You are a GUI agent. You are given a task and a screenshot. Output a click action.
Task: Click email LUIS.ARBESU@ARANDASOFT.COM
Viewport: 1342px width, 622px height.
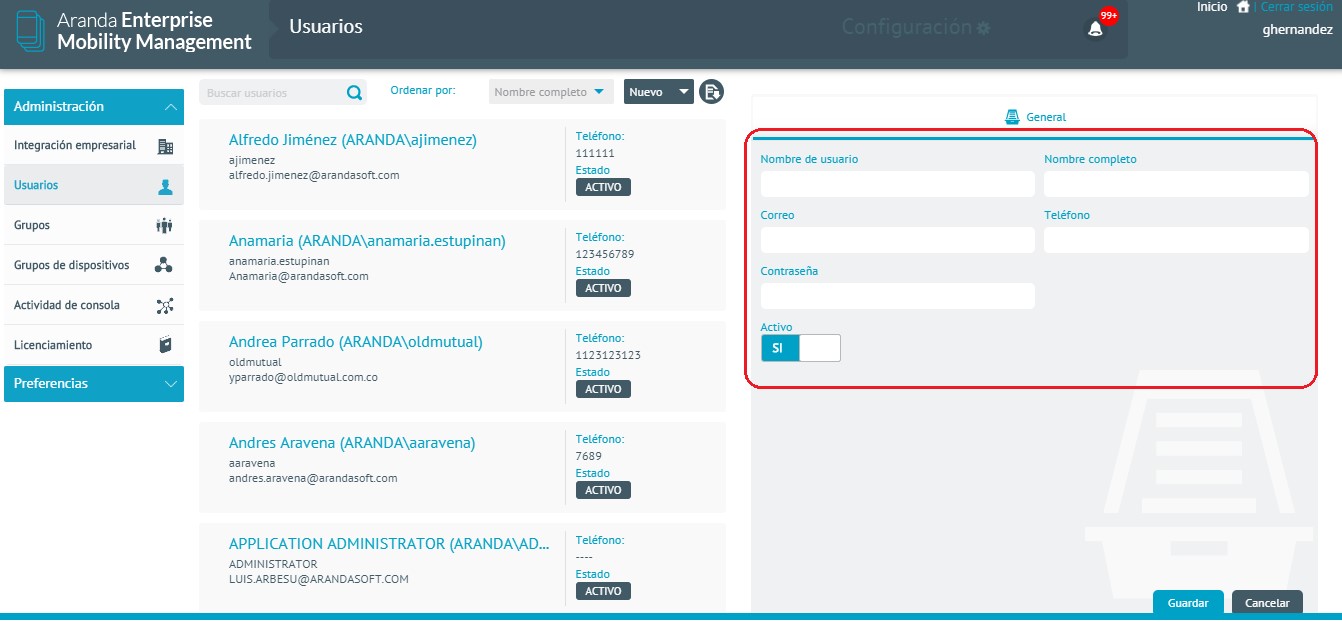pyautogui.click(x=319, y=579)
